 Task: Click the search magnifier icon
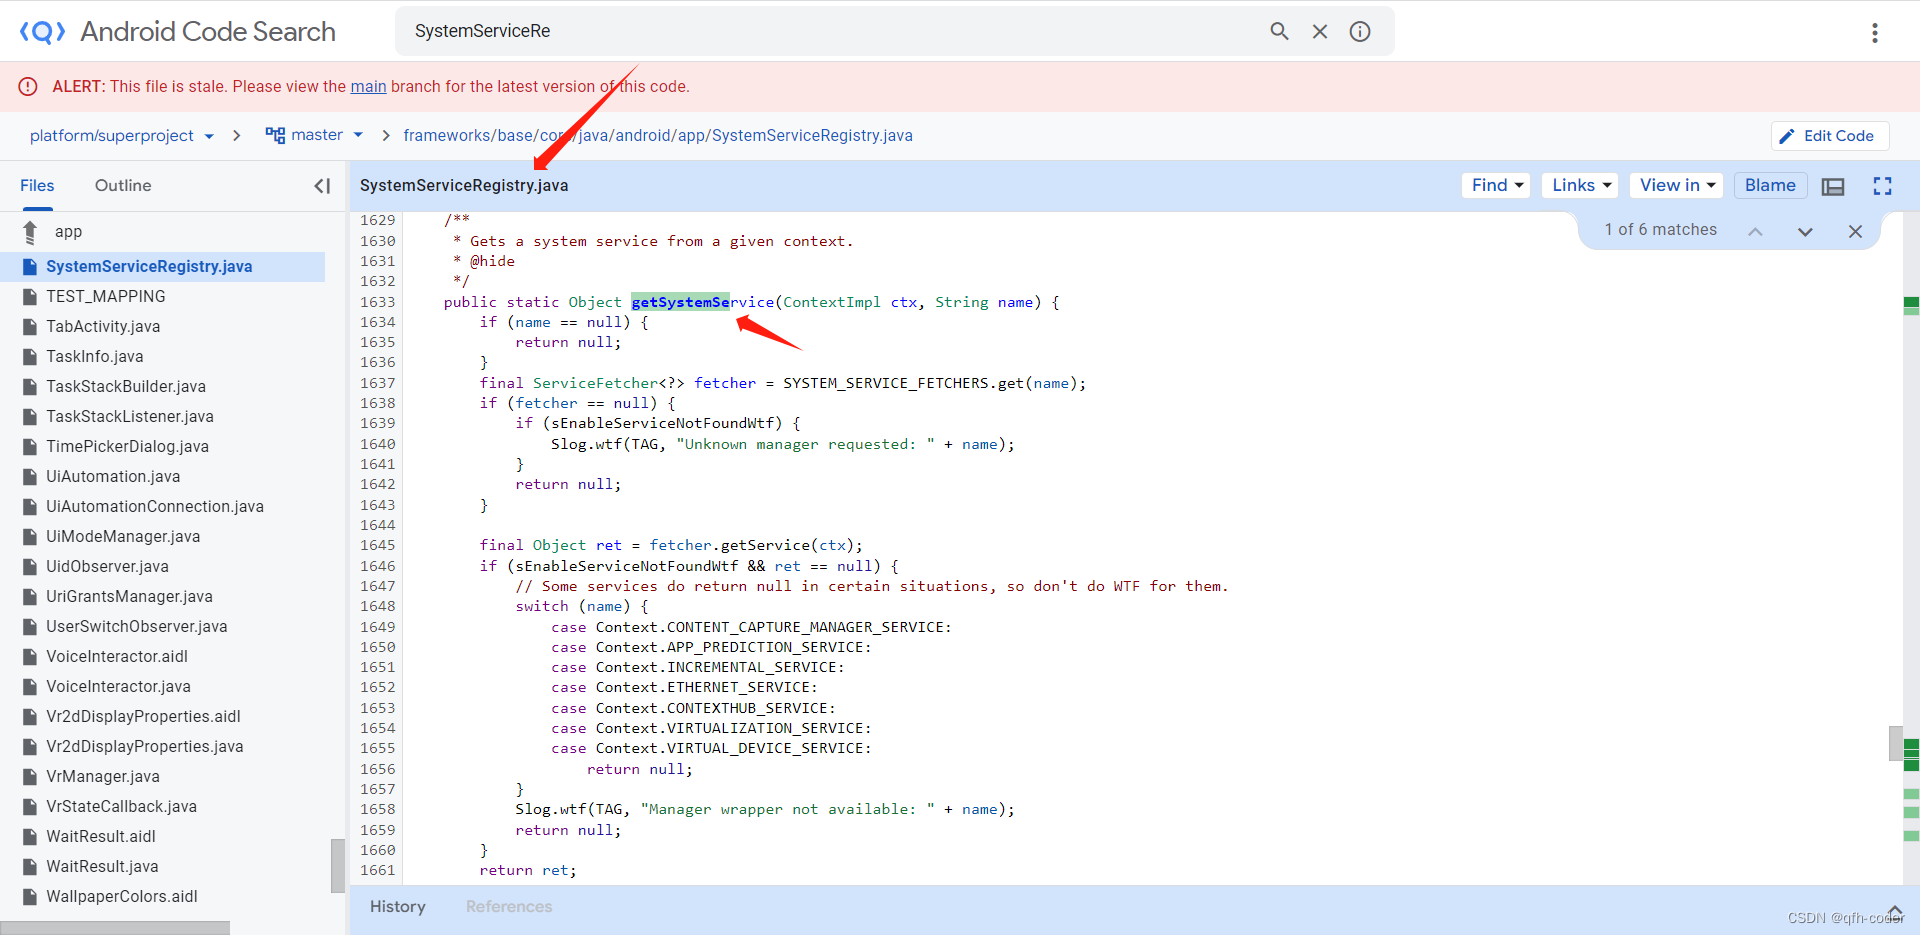1279,31
